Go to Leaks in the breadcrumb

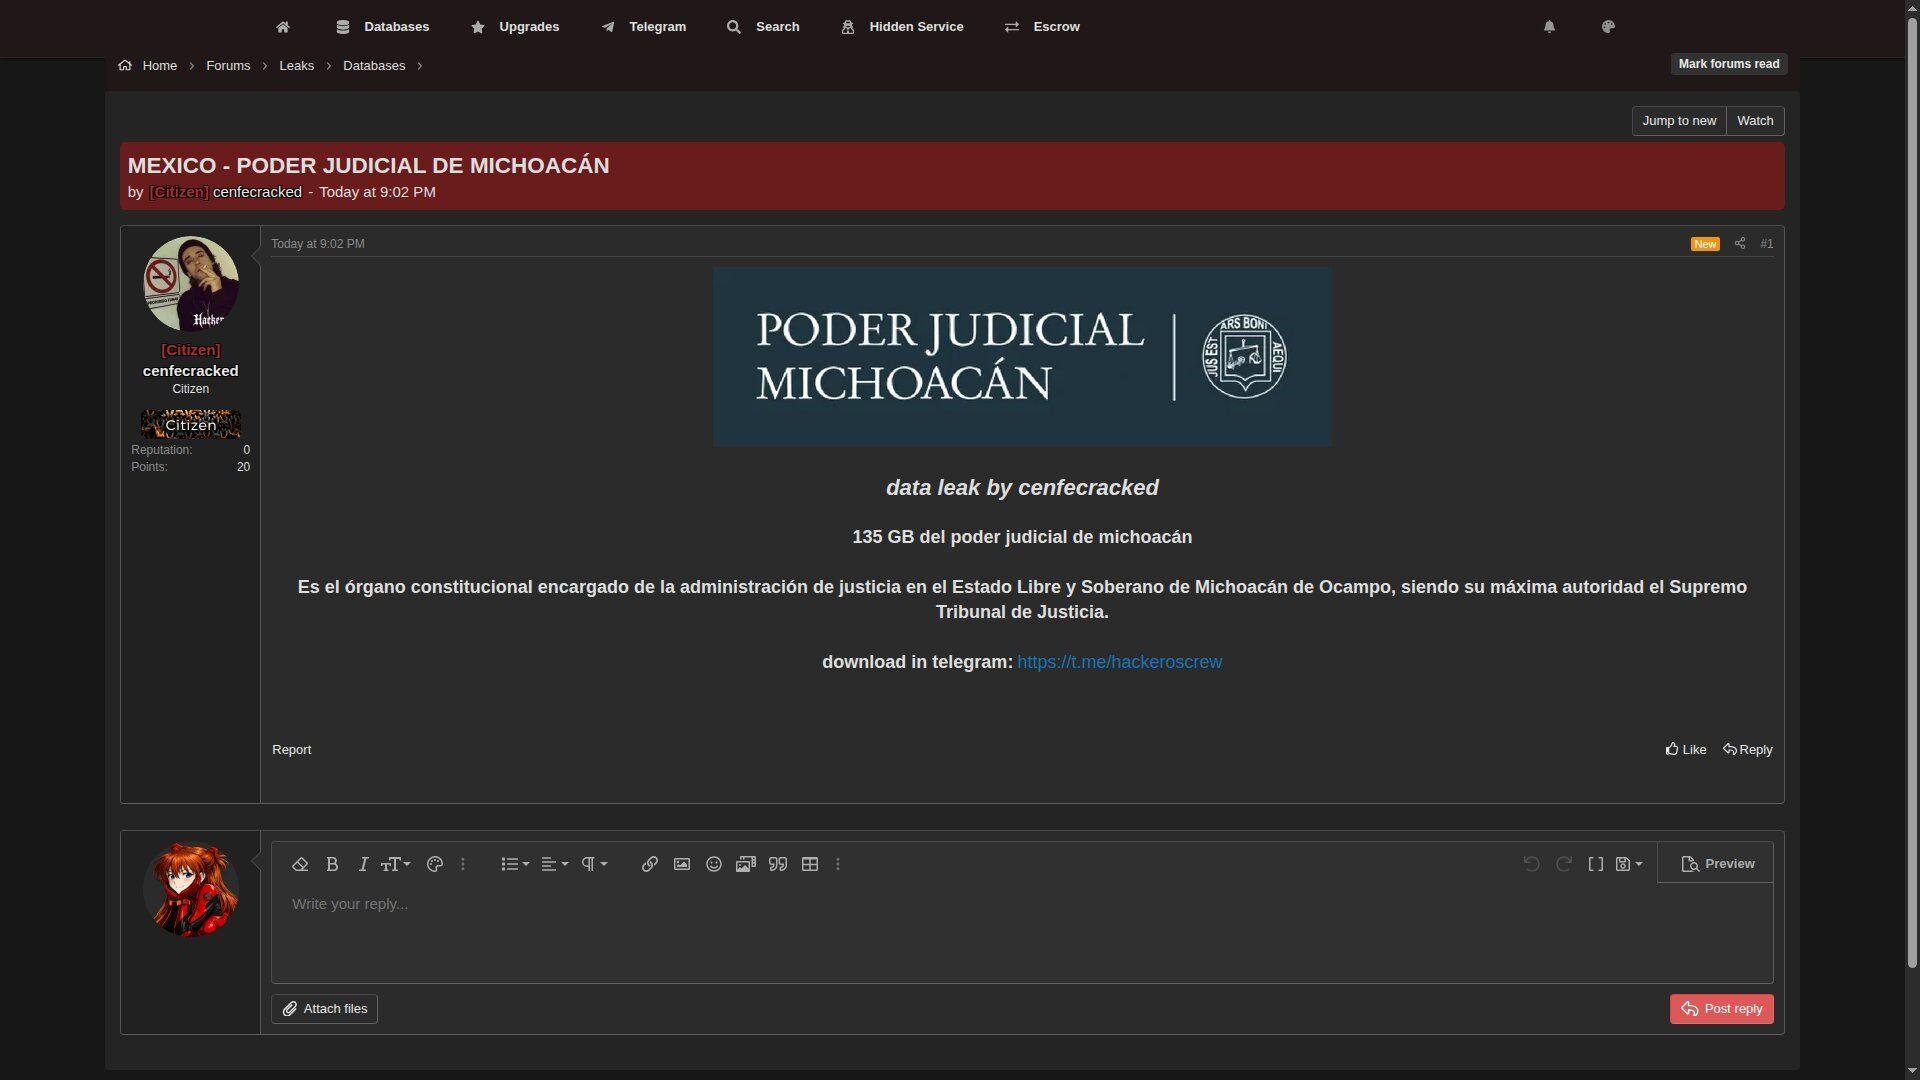[296, 66]
